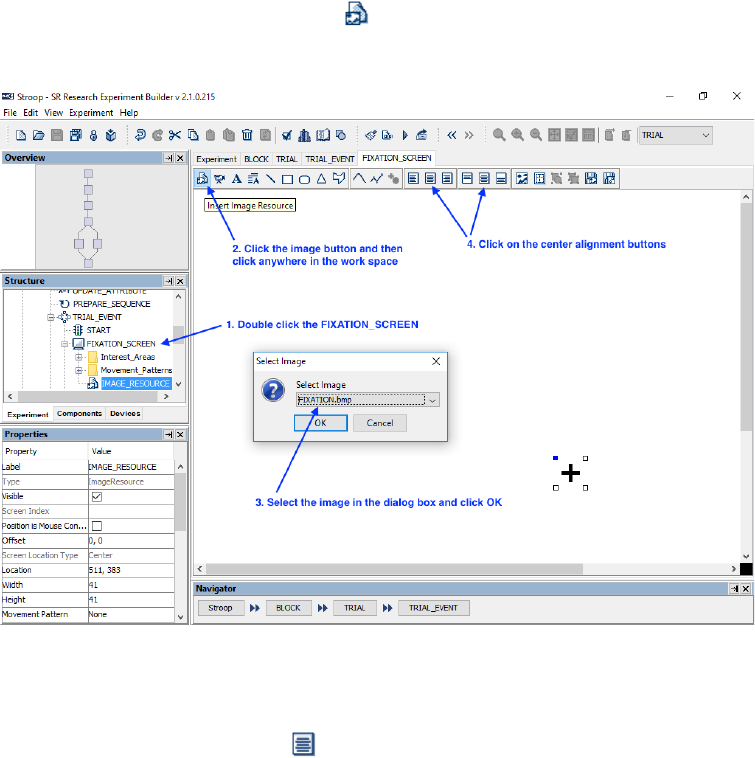
Task: Click the Back double-chevron toolbar icon
Action: (x=451, y=135)
